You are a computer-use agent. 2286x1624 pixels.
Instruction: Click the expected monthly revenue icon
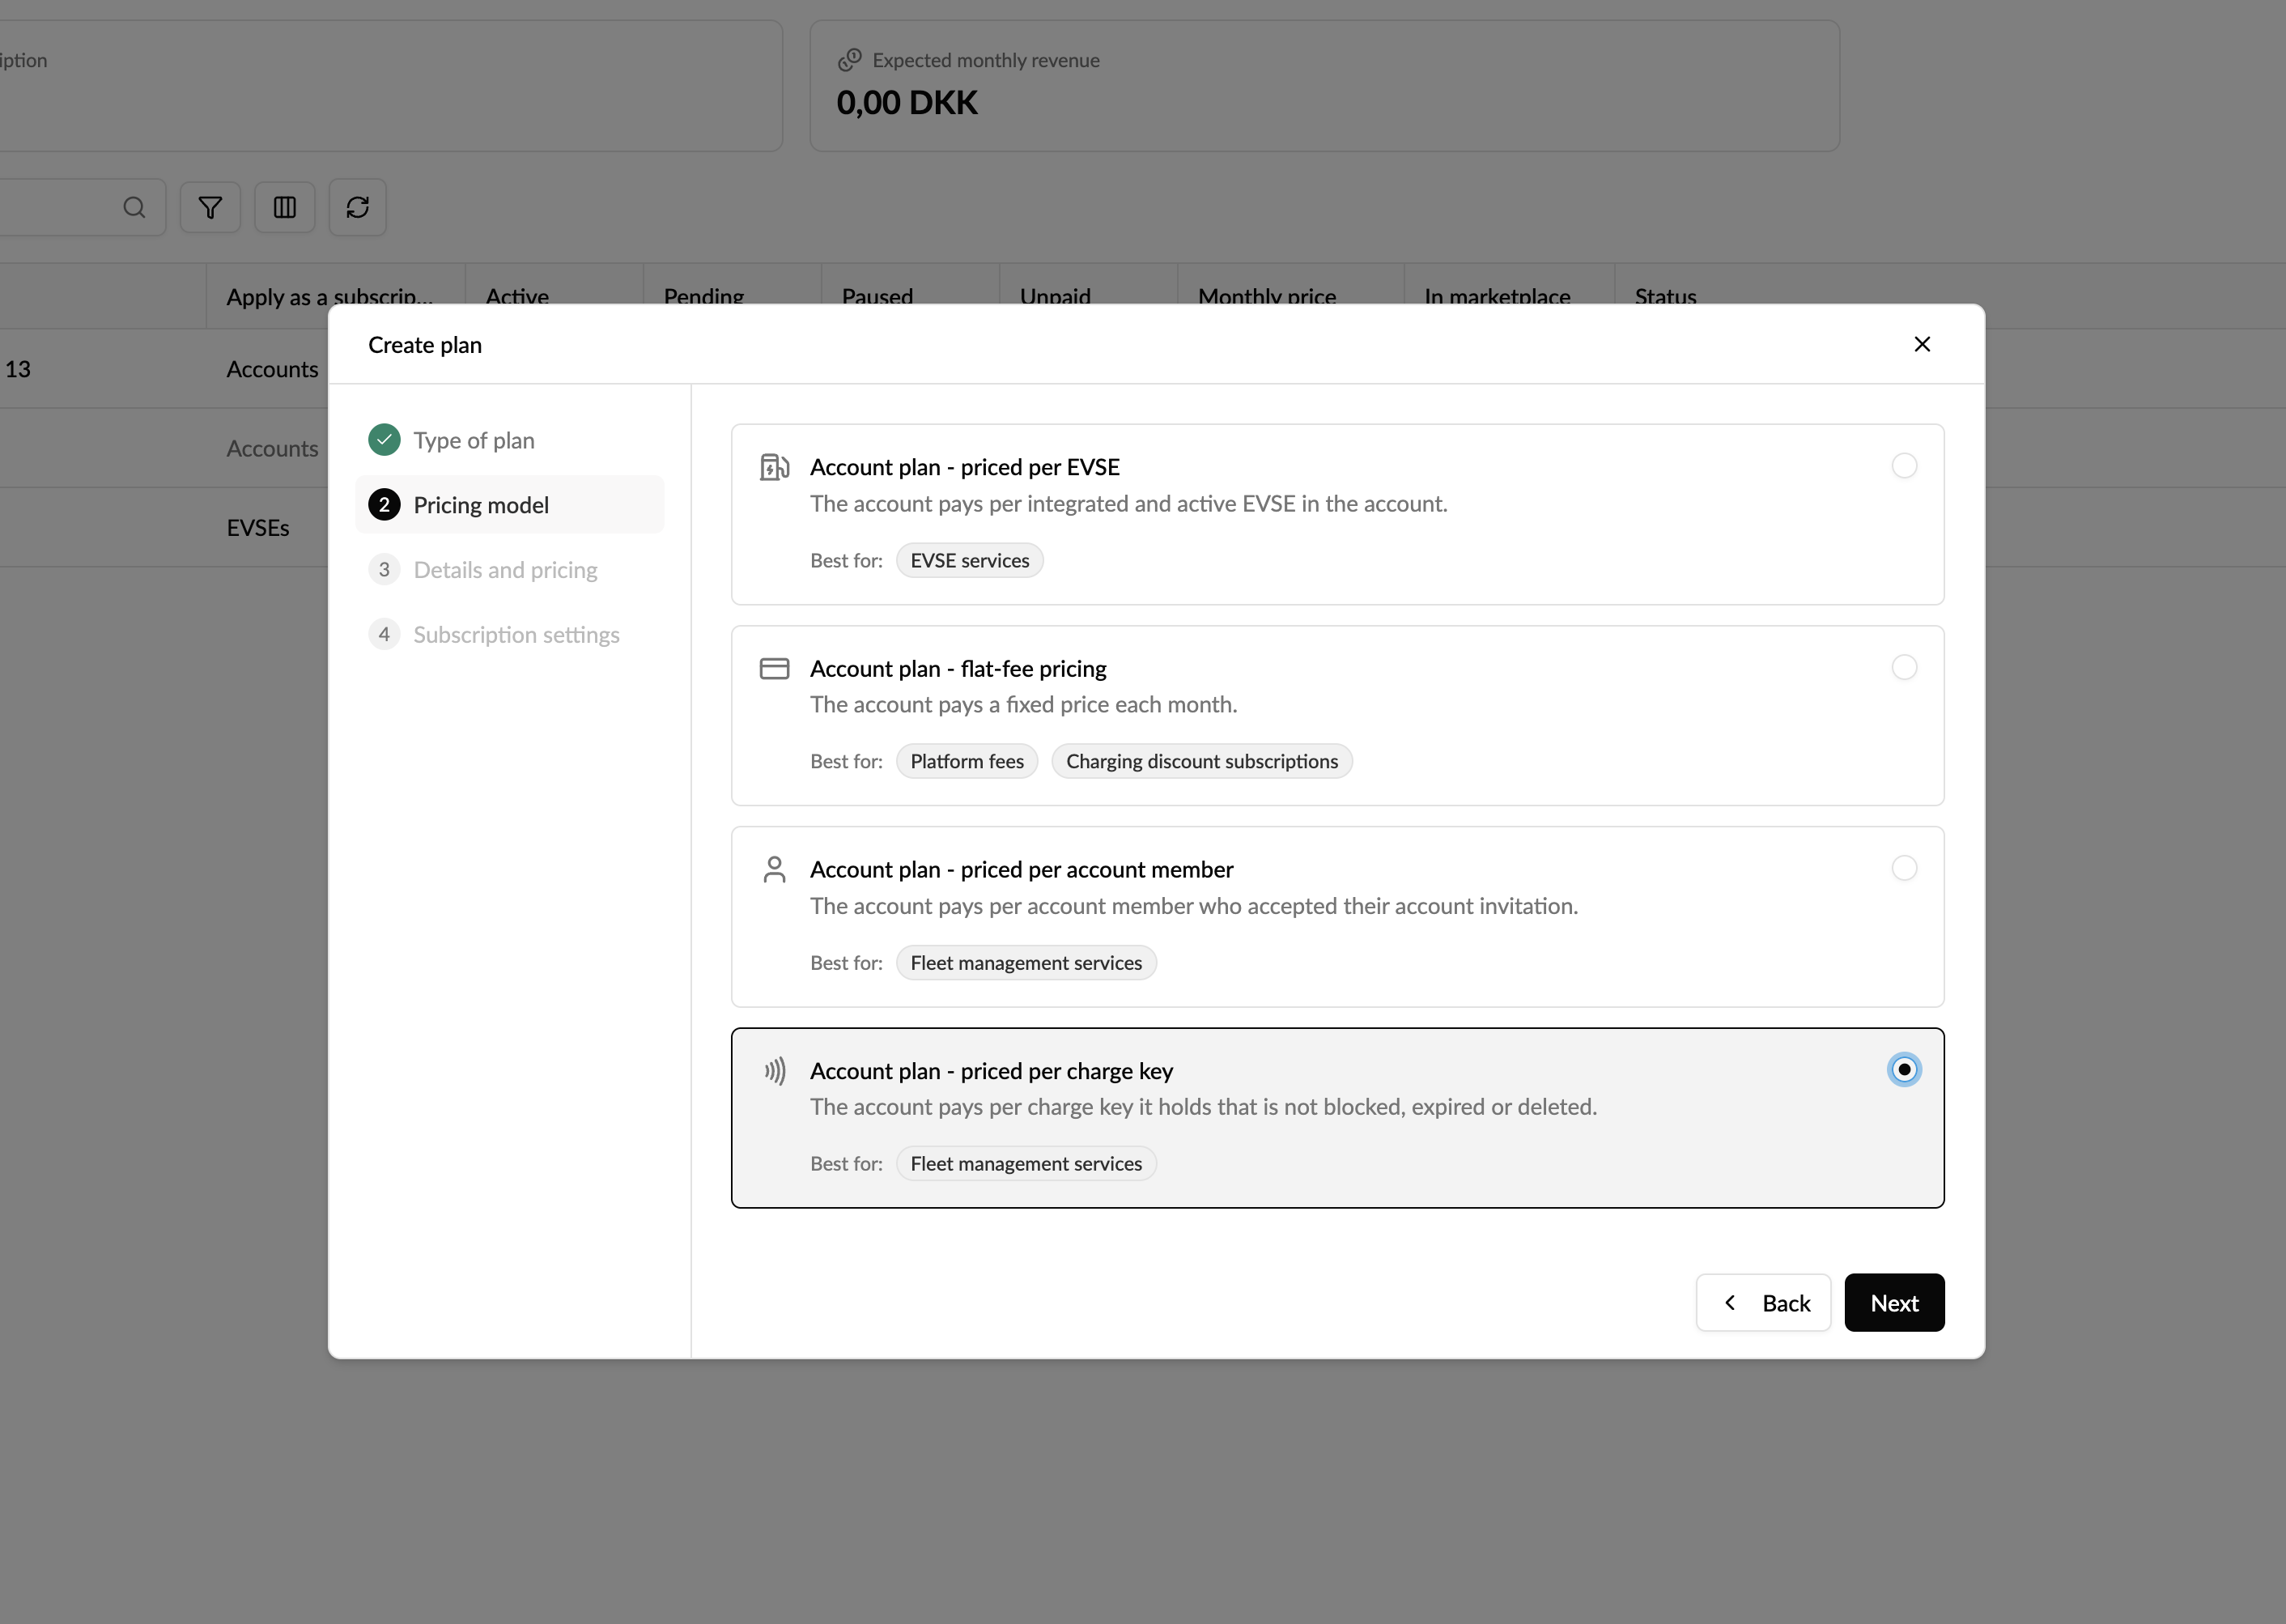(849, 60)
